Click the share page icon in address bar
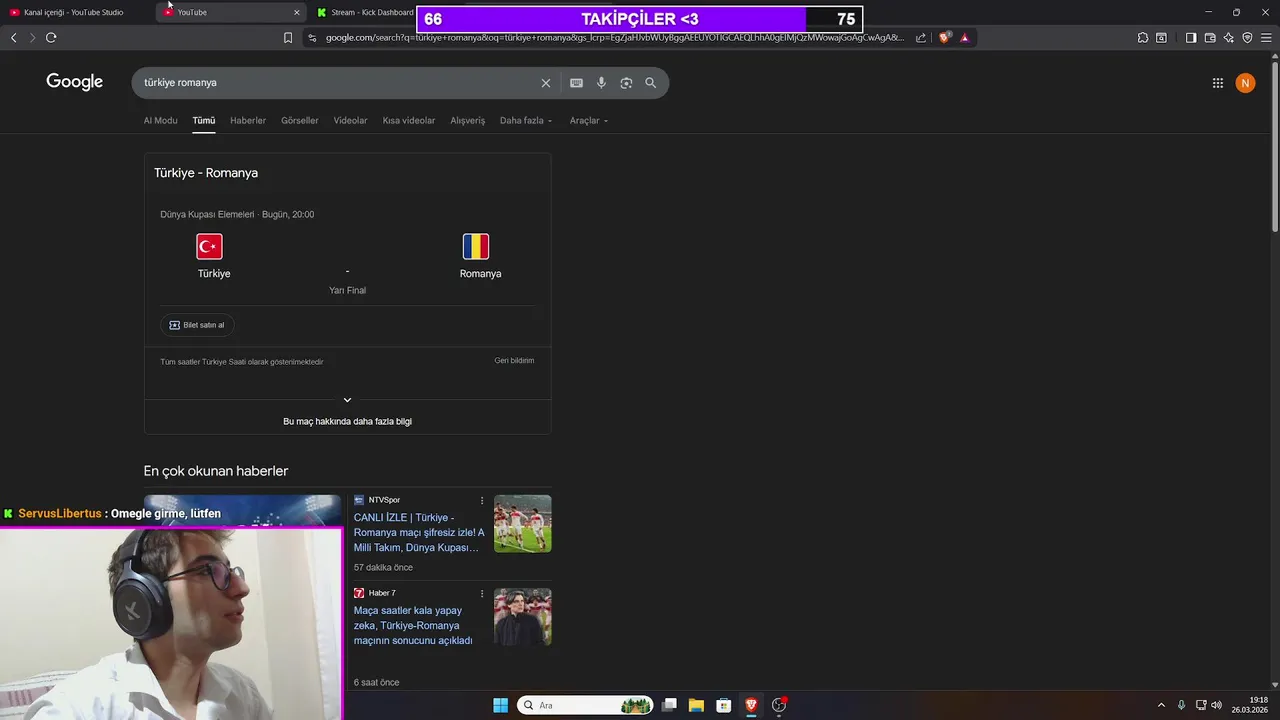Viewport: 1280px width, 720px height. click(921, 38)
